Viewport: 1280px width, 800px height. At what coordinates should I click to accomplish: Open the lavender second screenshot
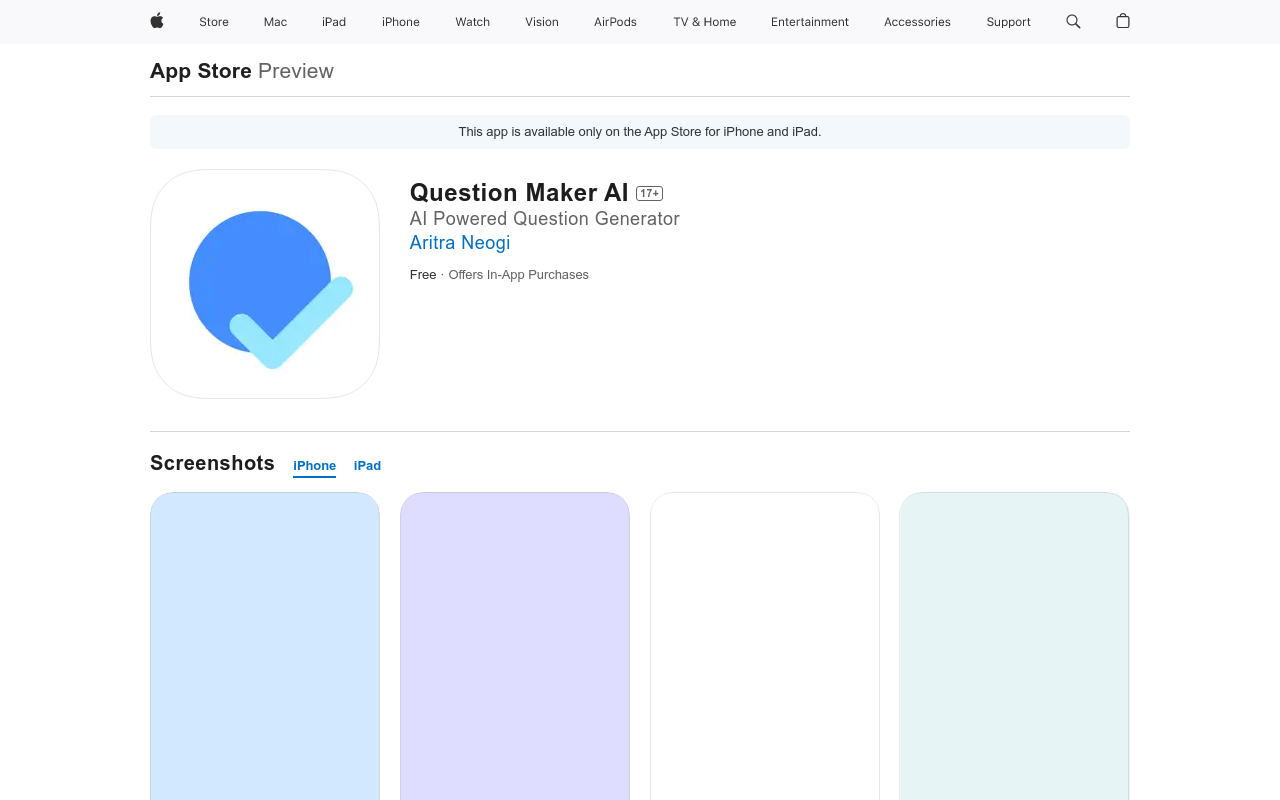click(515, 646)
